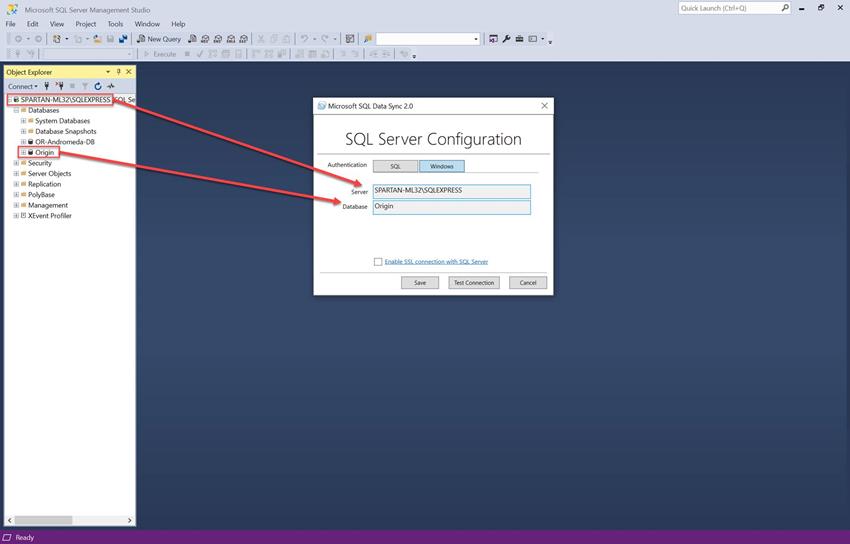Click the New Query toolbar button
850x544 pixels.
(159, 39)
